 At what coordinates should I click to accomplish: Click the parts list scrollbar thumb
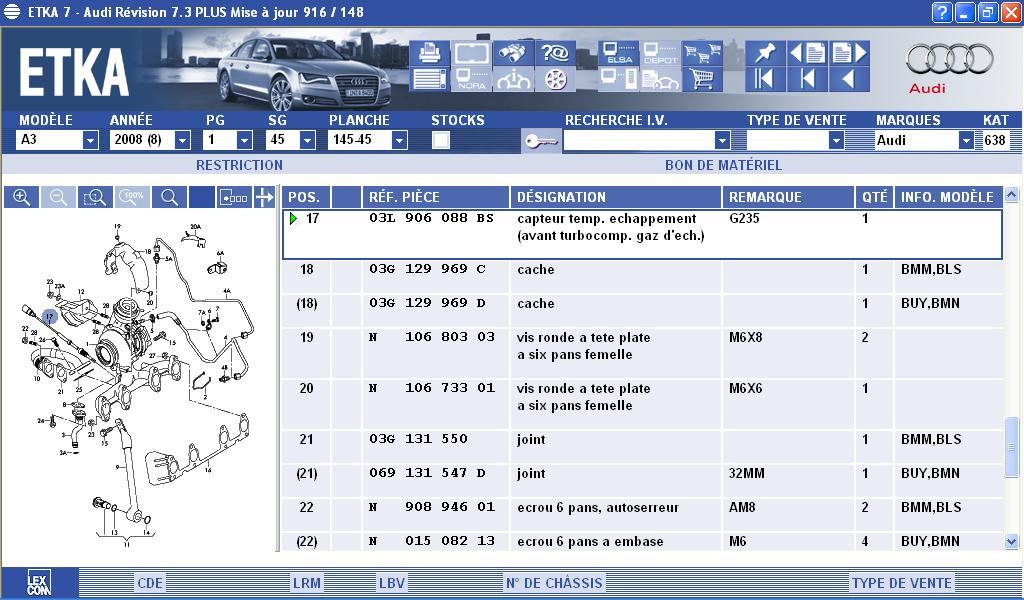(1012, 447)
